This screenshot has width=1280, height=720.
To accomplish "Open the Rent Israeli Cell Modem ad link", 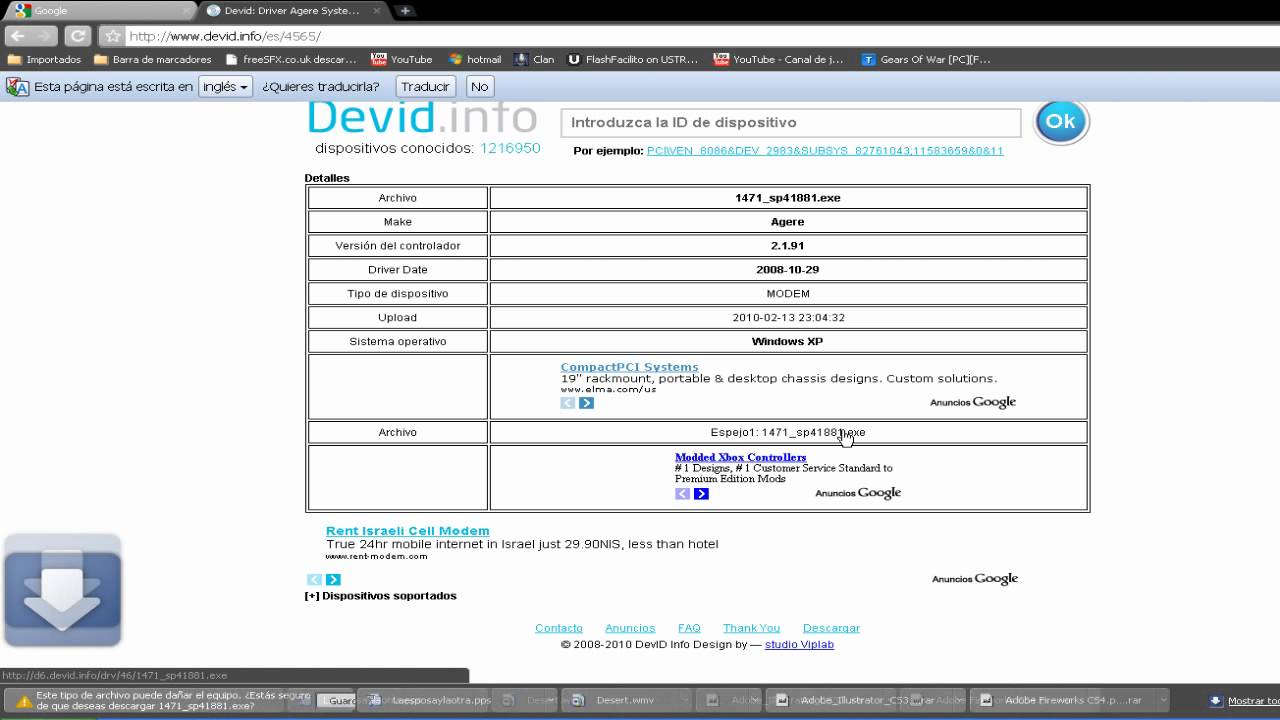I will pyautogui.click(x=407, y=531).
